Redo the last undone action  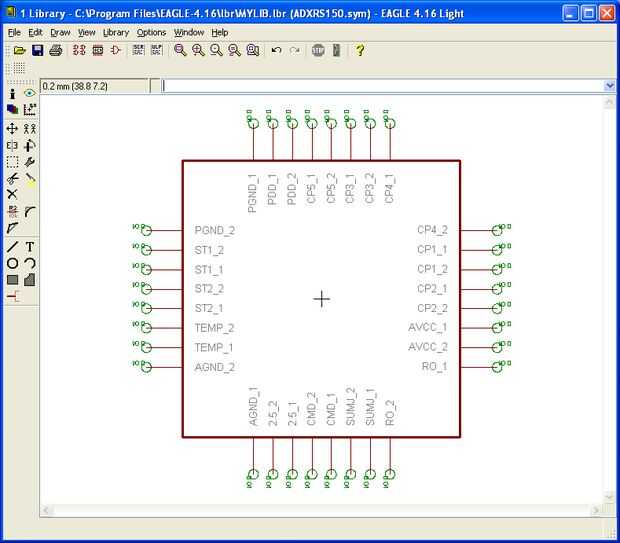(x=295, y=50)
